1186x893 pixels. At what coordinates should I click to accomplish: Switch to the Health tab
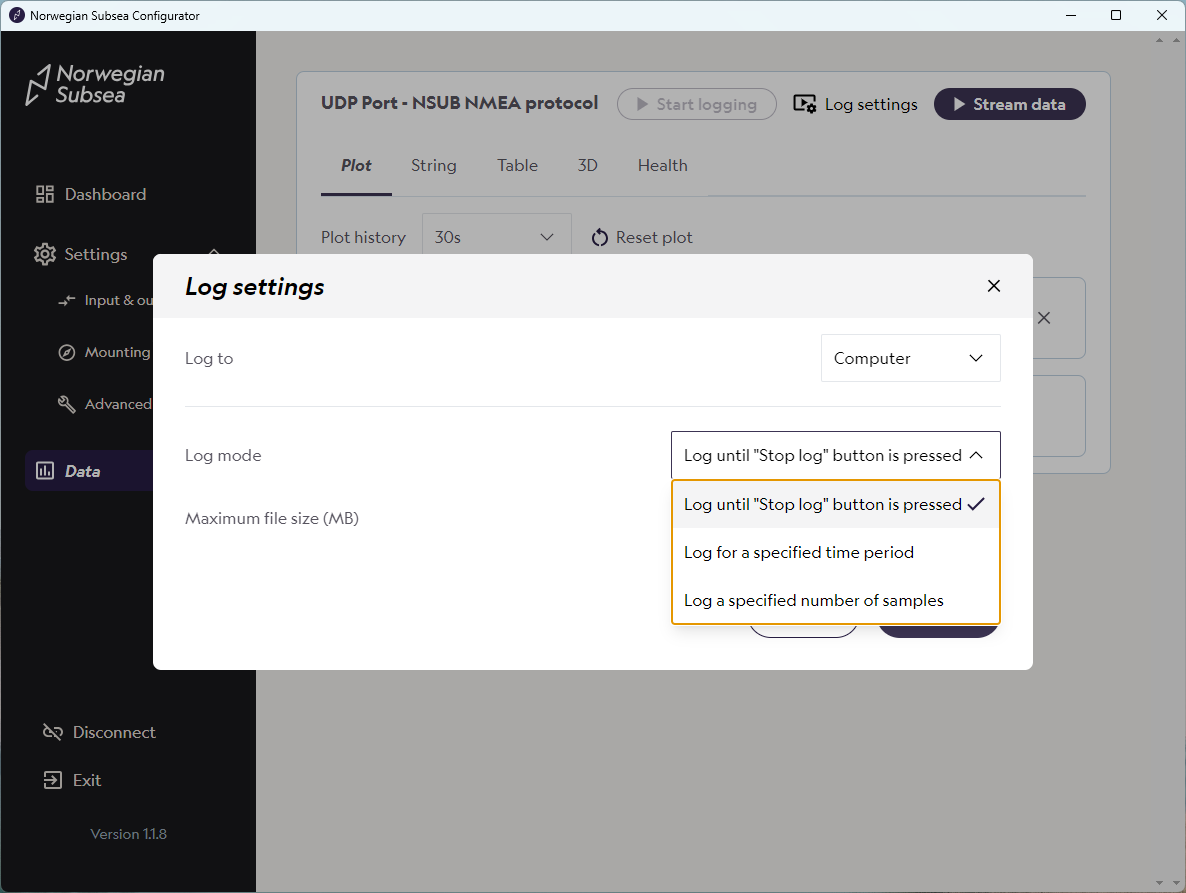pyautogui.click(x=663, y=166)
